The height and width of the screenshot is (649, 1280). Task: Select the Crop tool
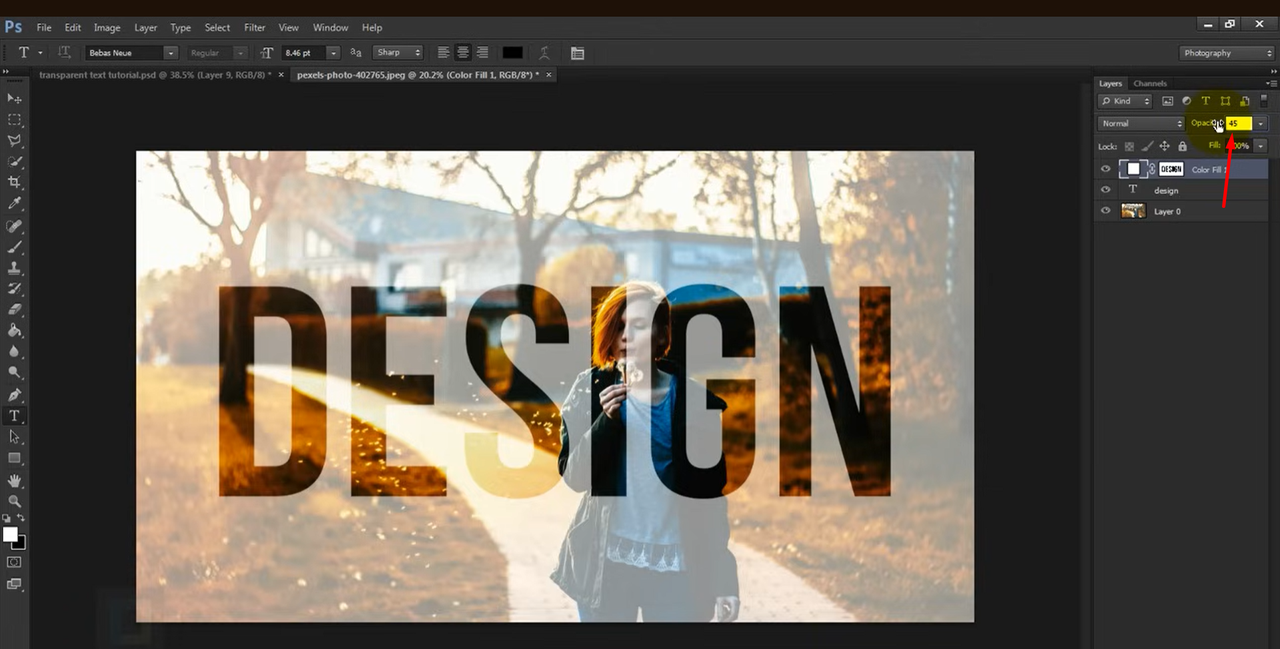coord(14,182)
